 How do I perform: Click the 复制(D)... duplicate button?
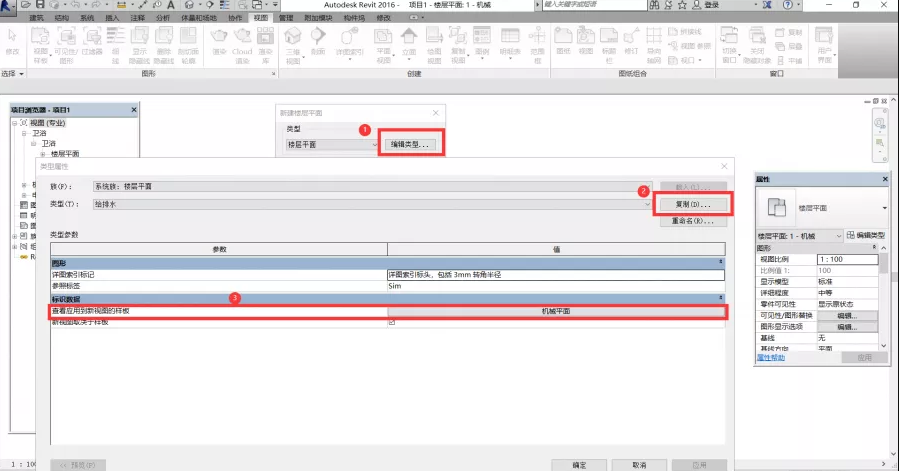tap(693, 204)
